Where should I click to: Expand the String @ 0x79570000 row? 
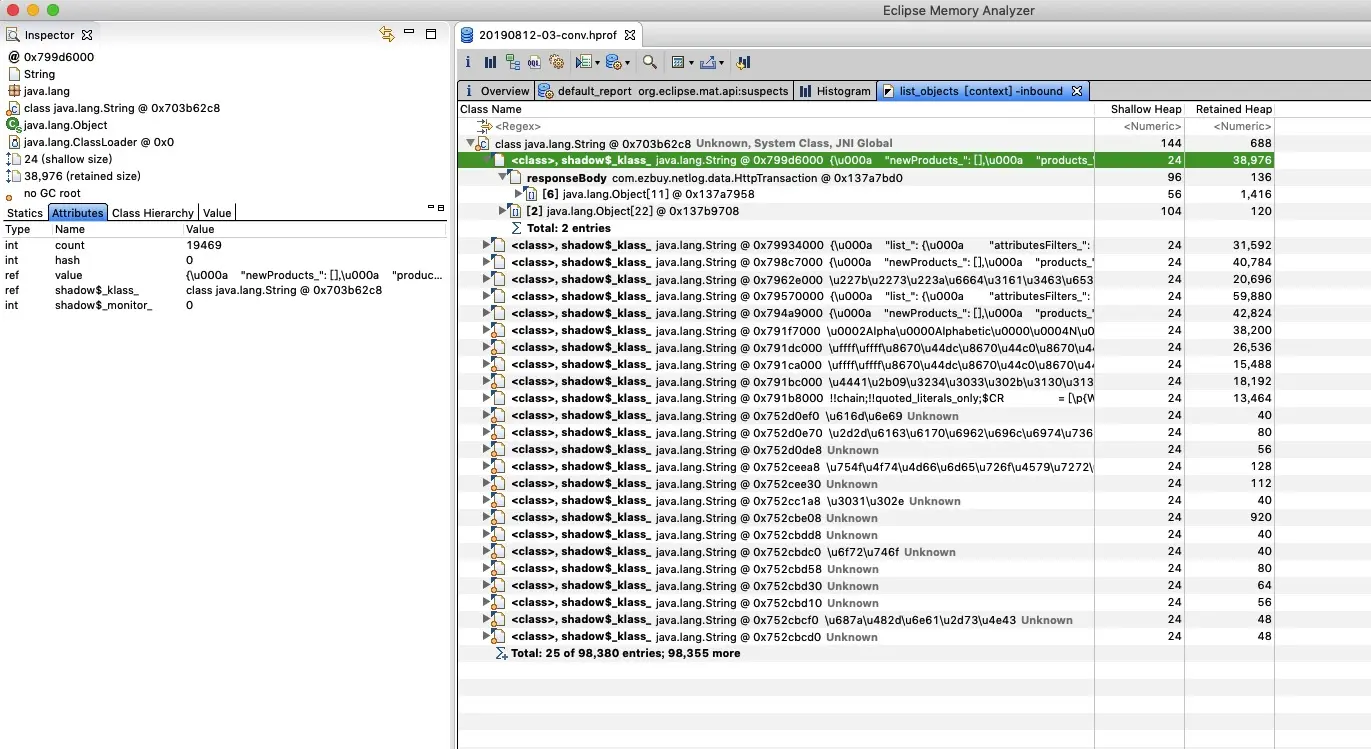(487, 296)
